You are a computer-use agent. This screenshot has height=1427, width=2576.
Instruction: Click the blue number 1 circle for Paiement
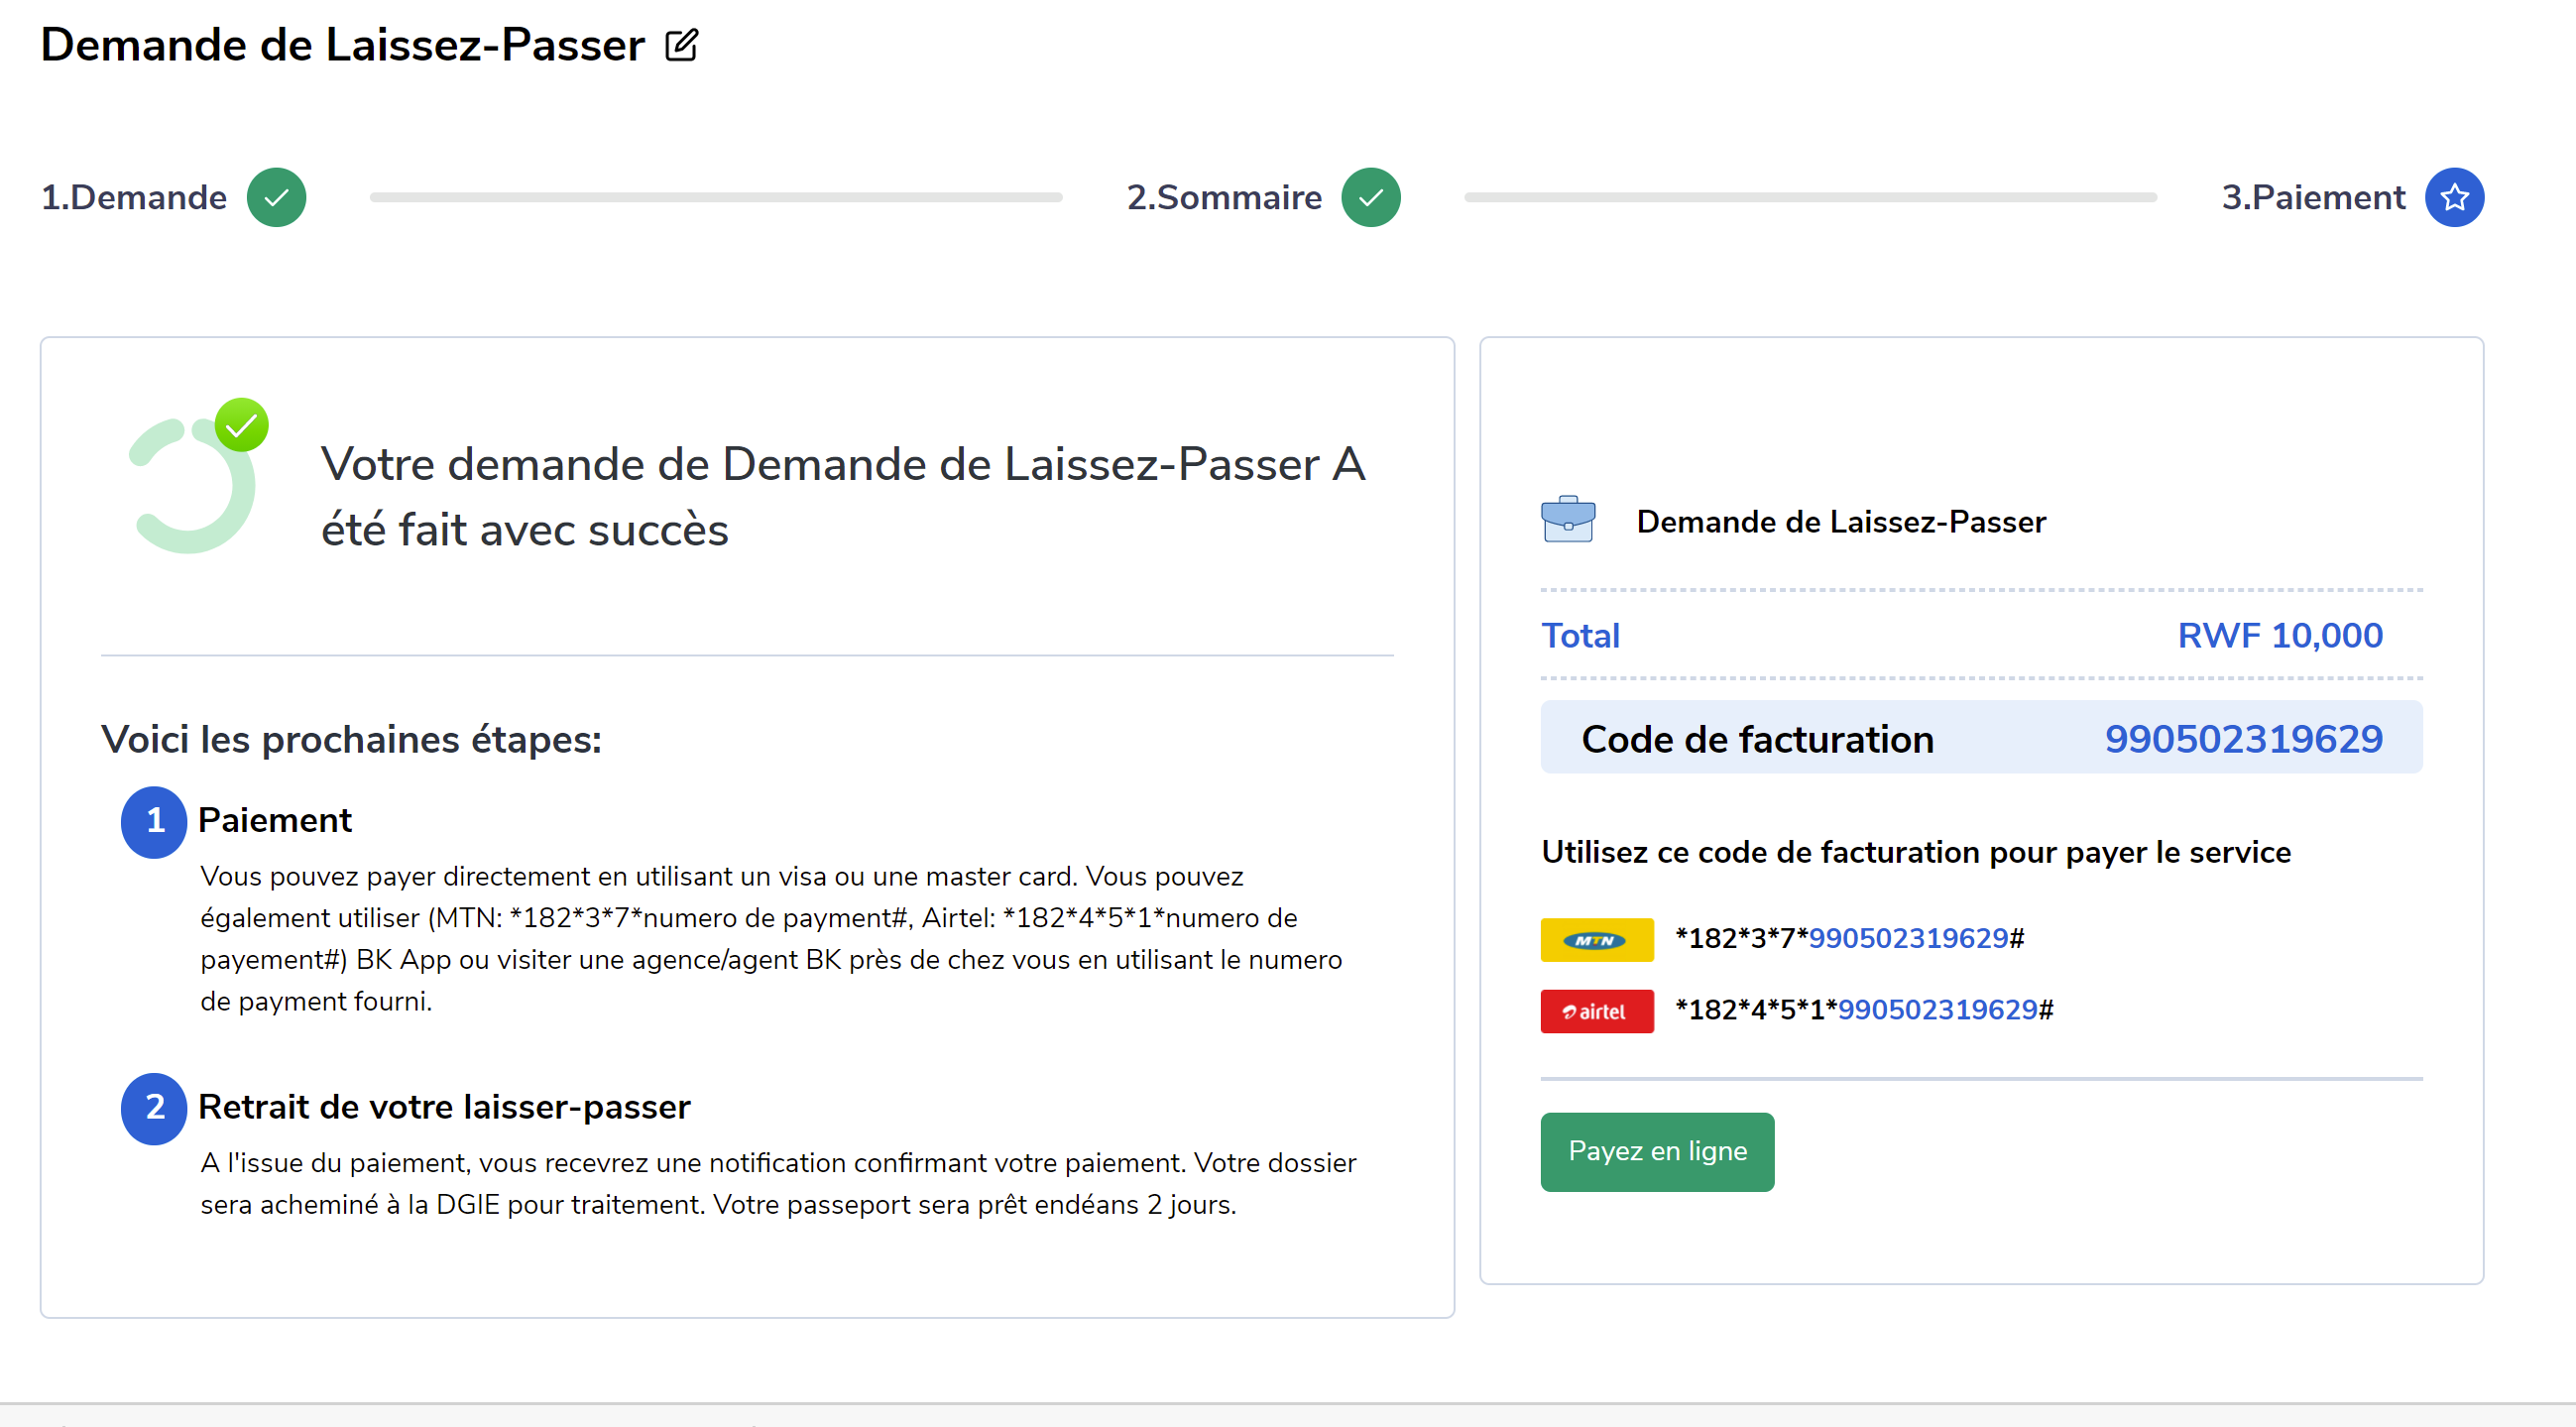click(x=154, y=821)
